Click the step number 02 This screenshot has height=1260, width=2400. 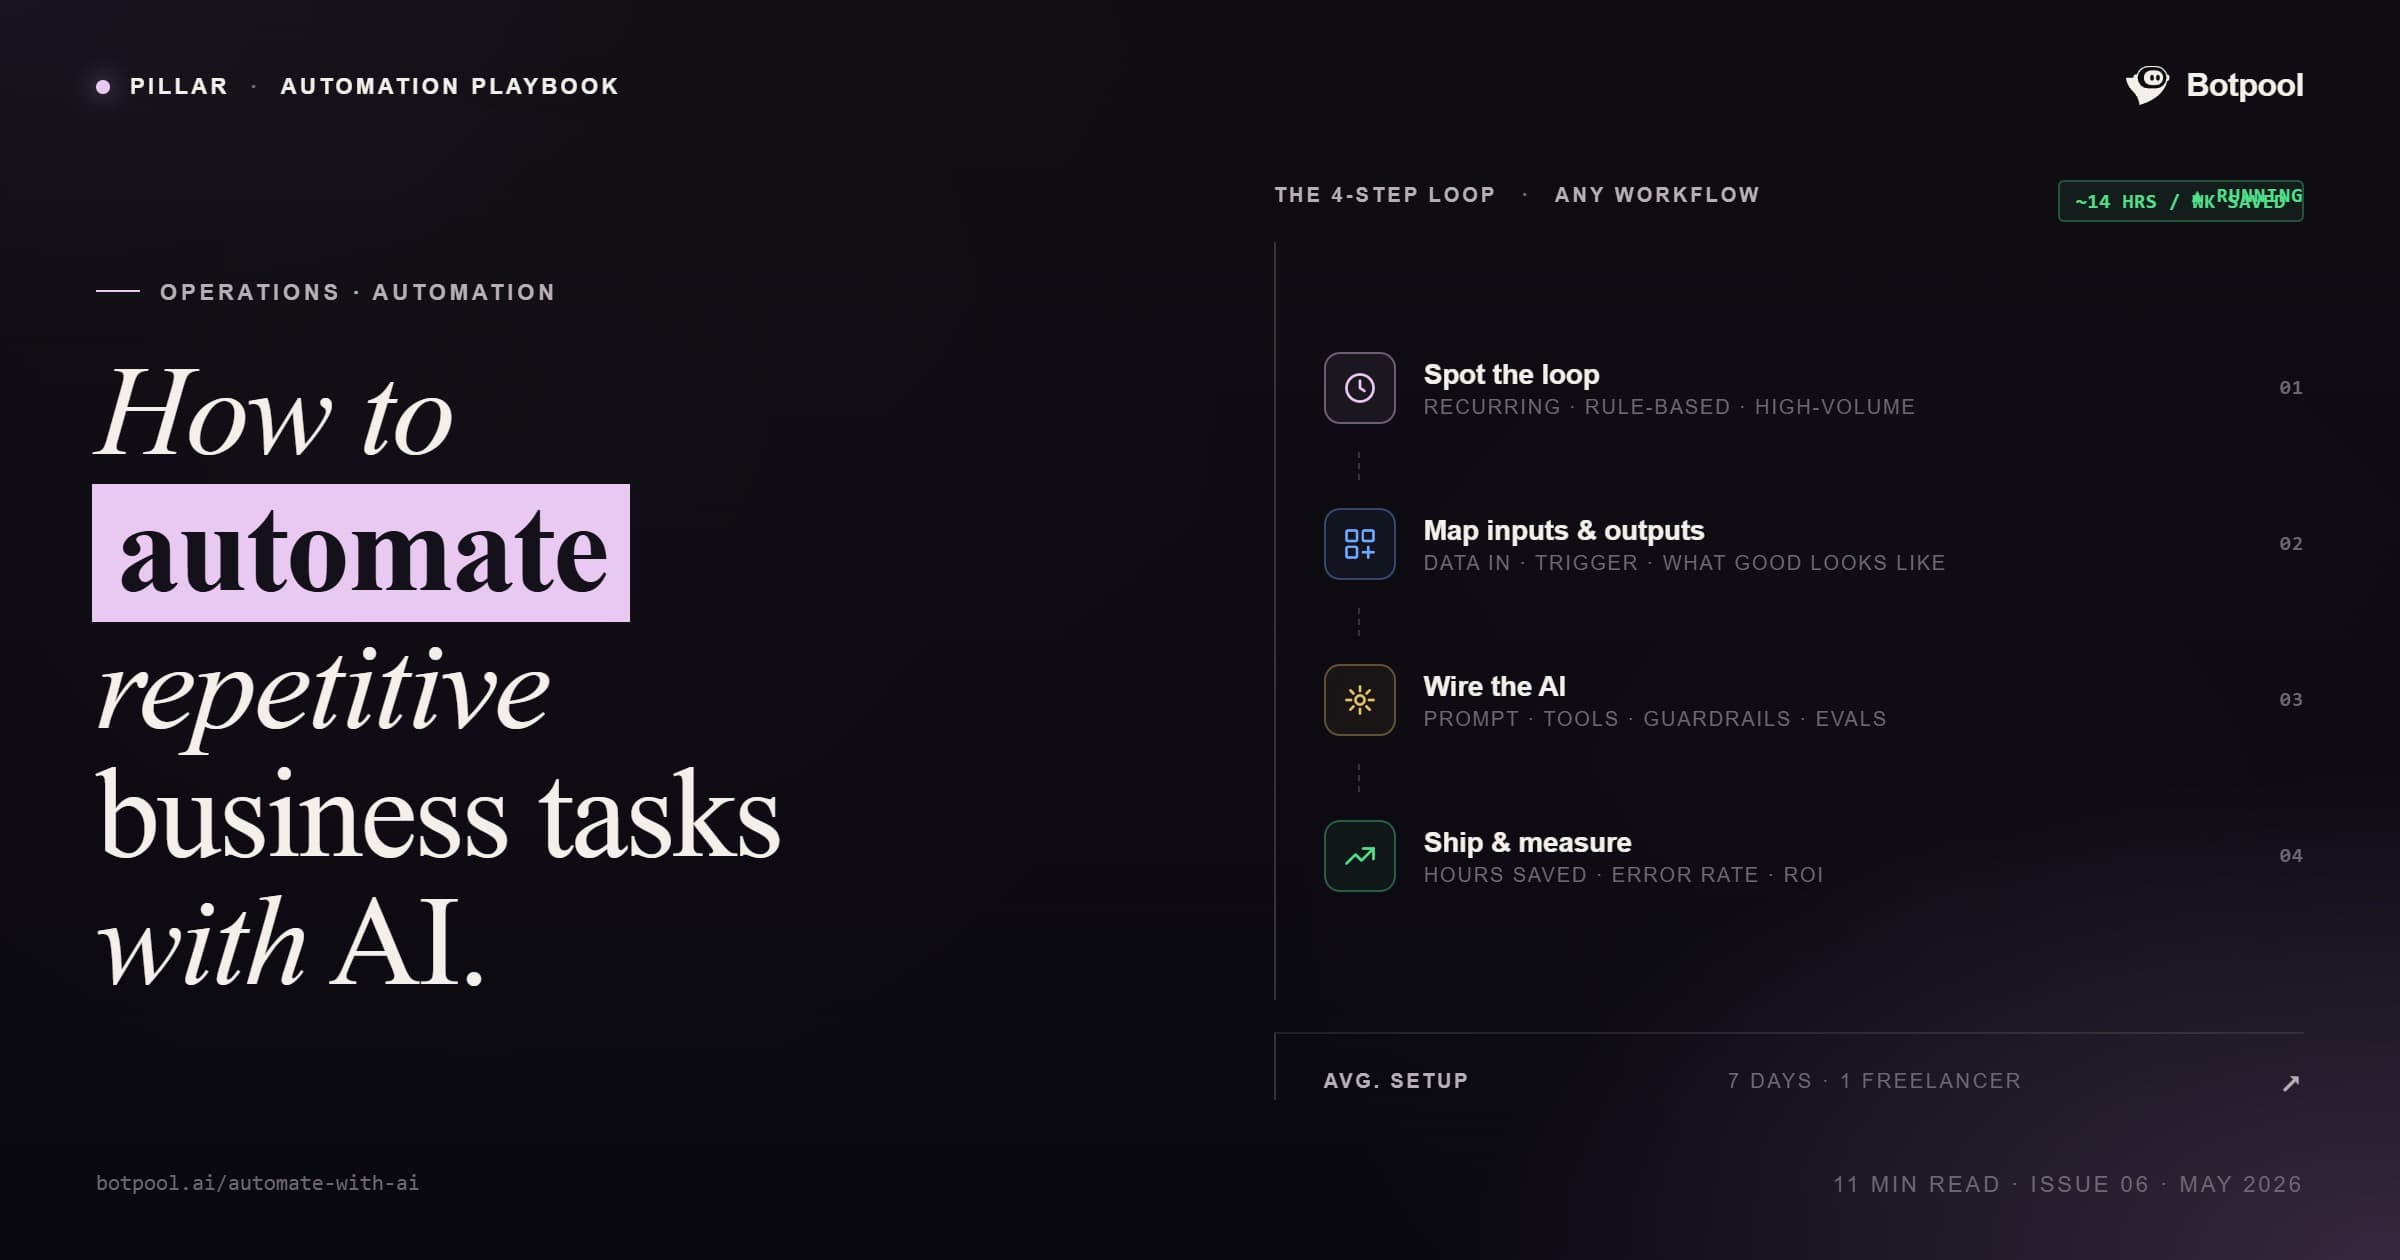2291,544
